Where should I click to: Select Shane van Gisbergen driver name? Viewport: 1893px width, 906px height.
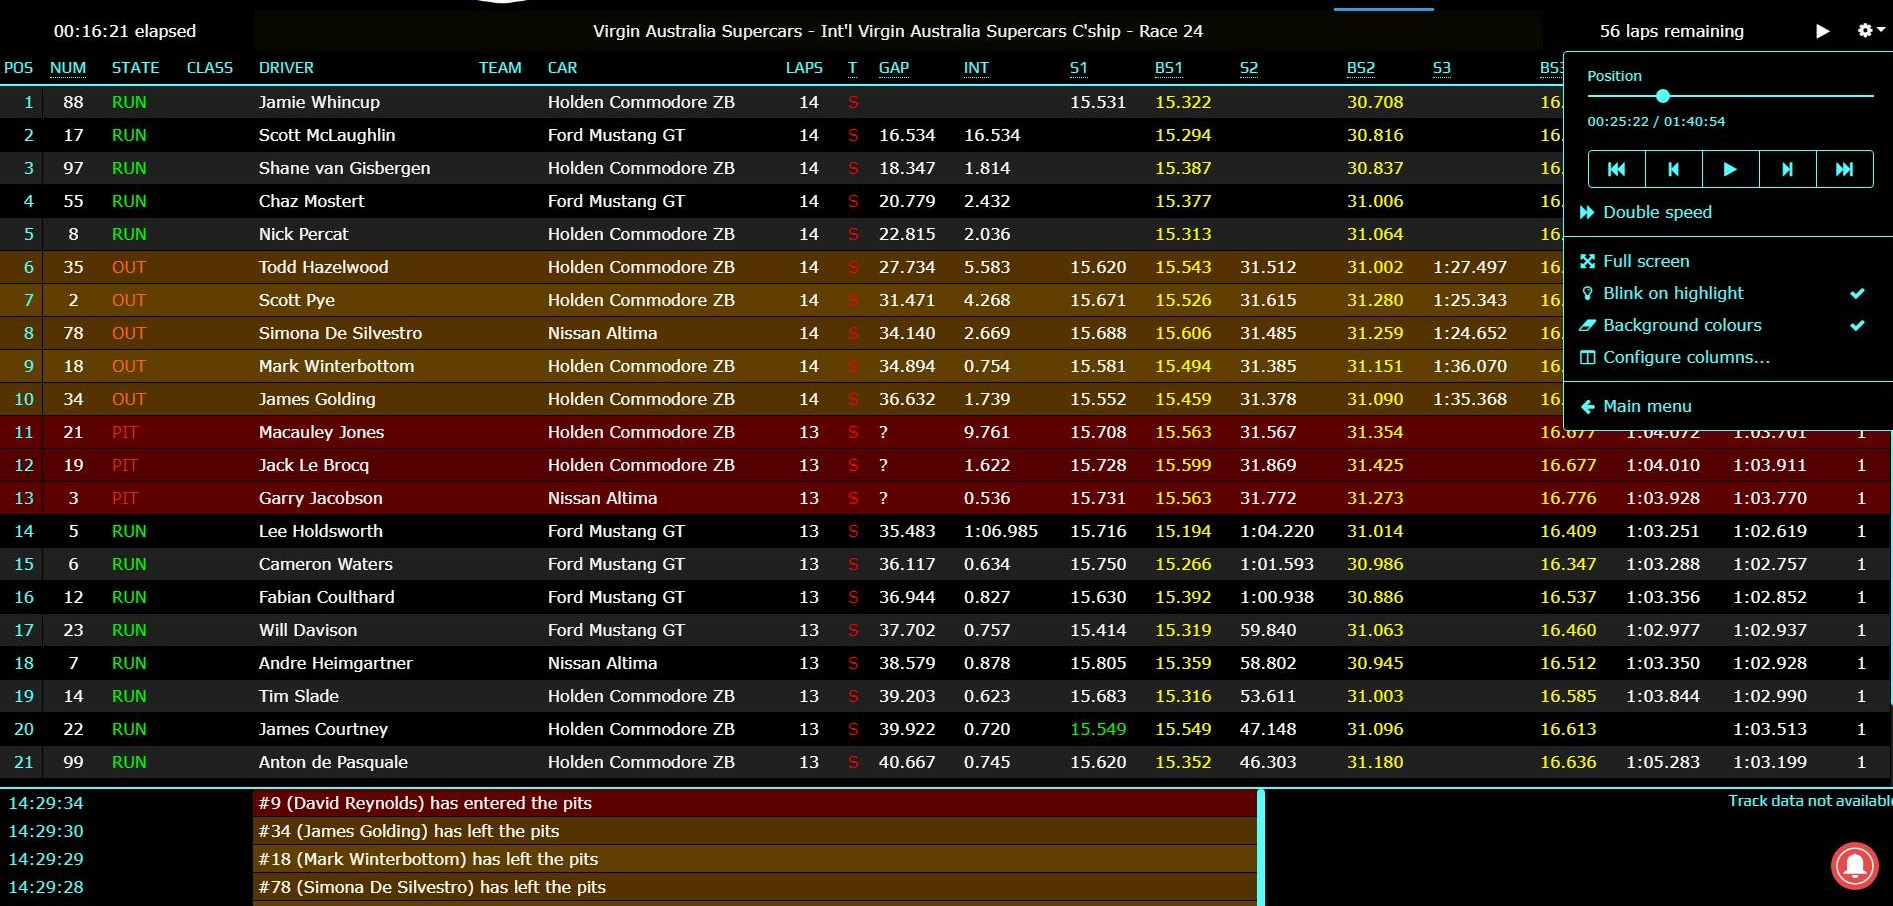pos(344,168)
